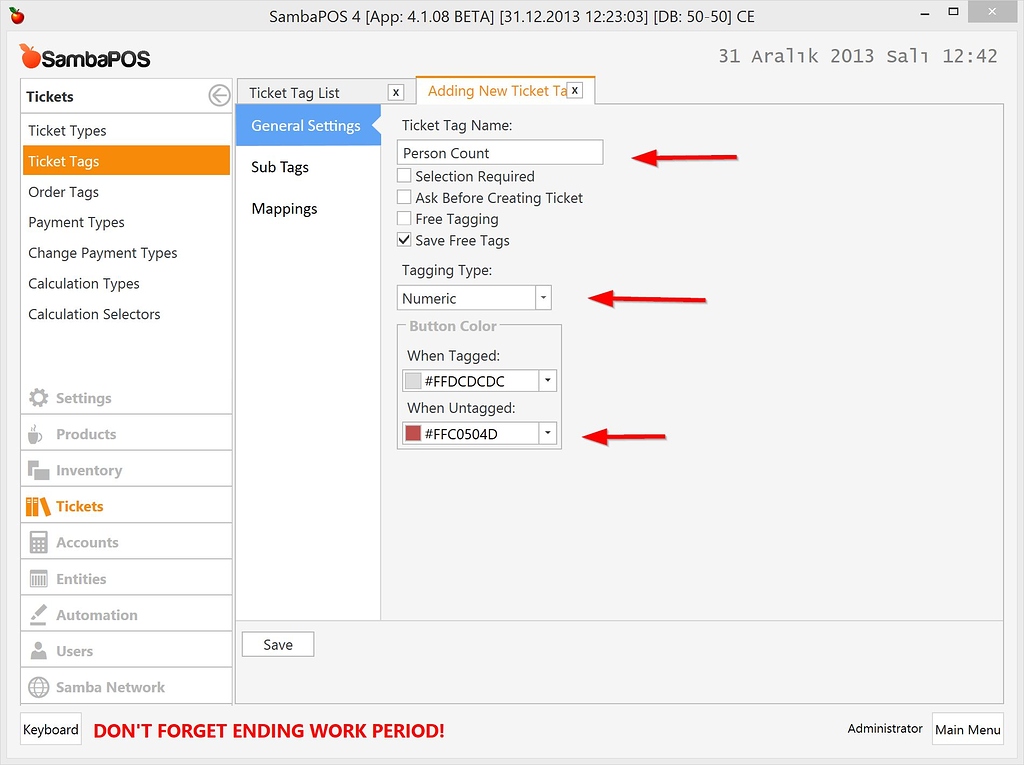Expand the When Tagged color dropdown
This screenshot has width=1024, height=765.
547,380
